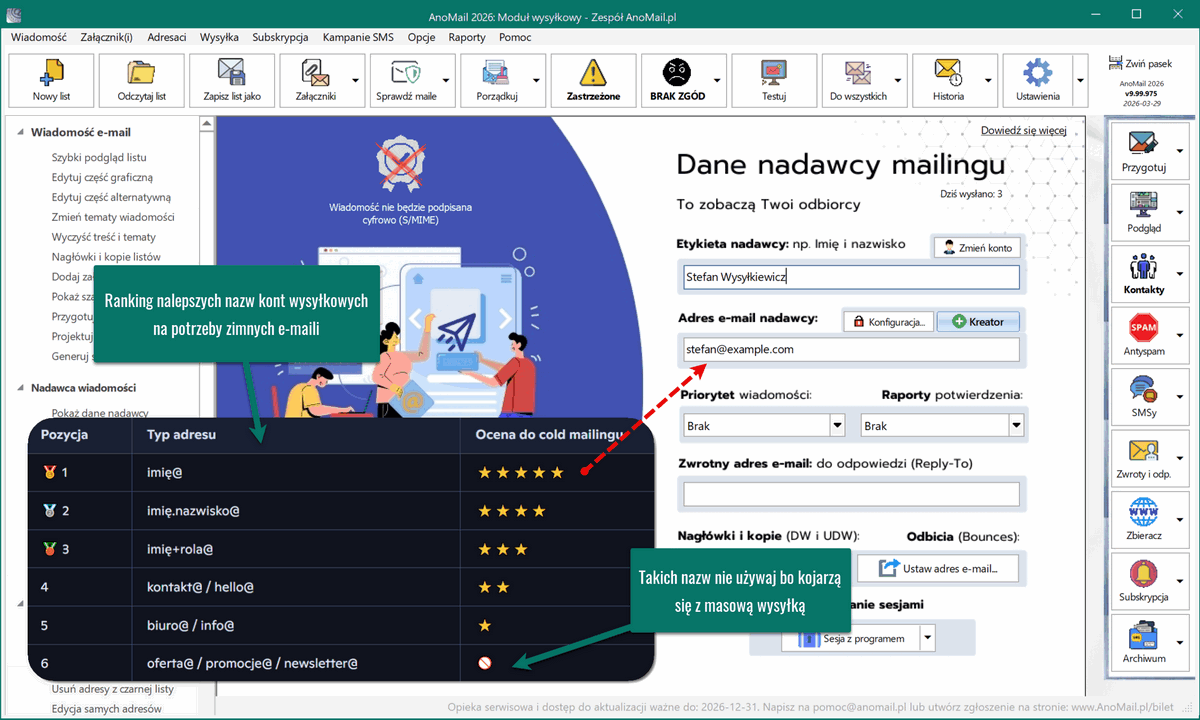Click the Porządkuj toolbar icon
Image resolution: width=1200 pixels, height=720 pixels.
point(495,73)
